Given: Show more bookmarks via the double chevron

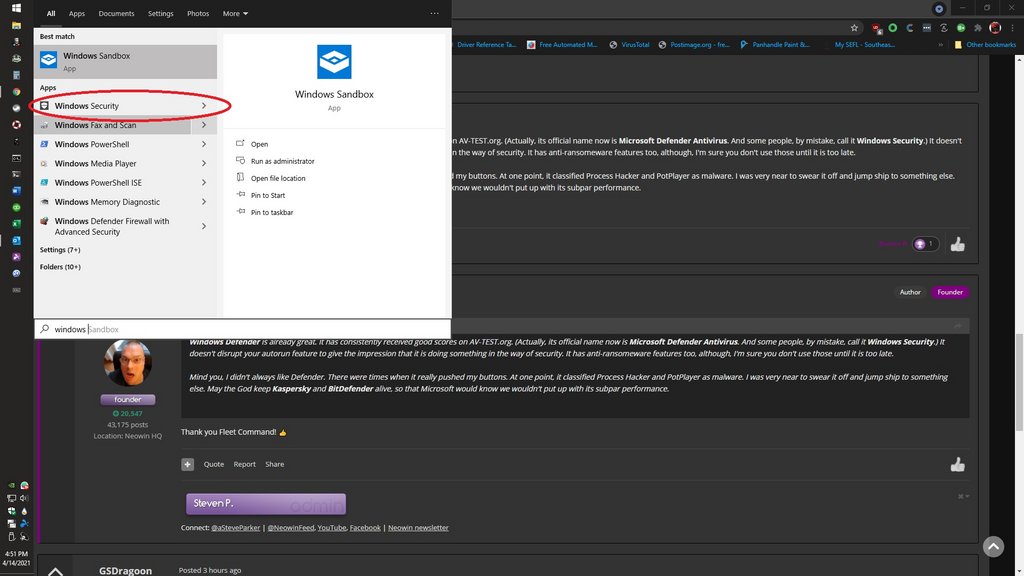Looking at the screenshot, I should pos(940,45).
